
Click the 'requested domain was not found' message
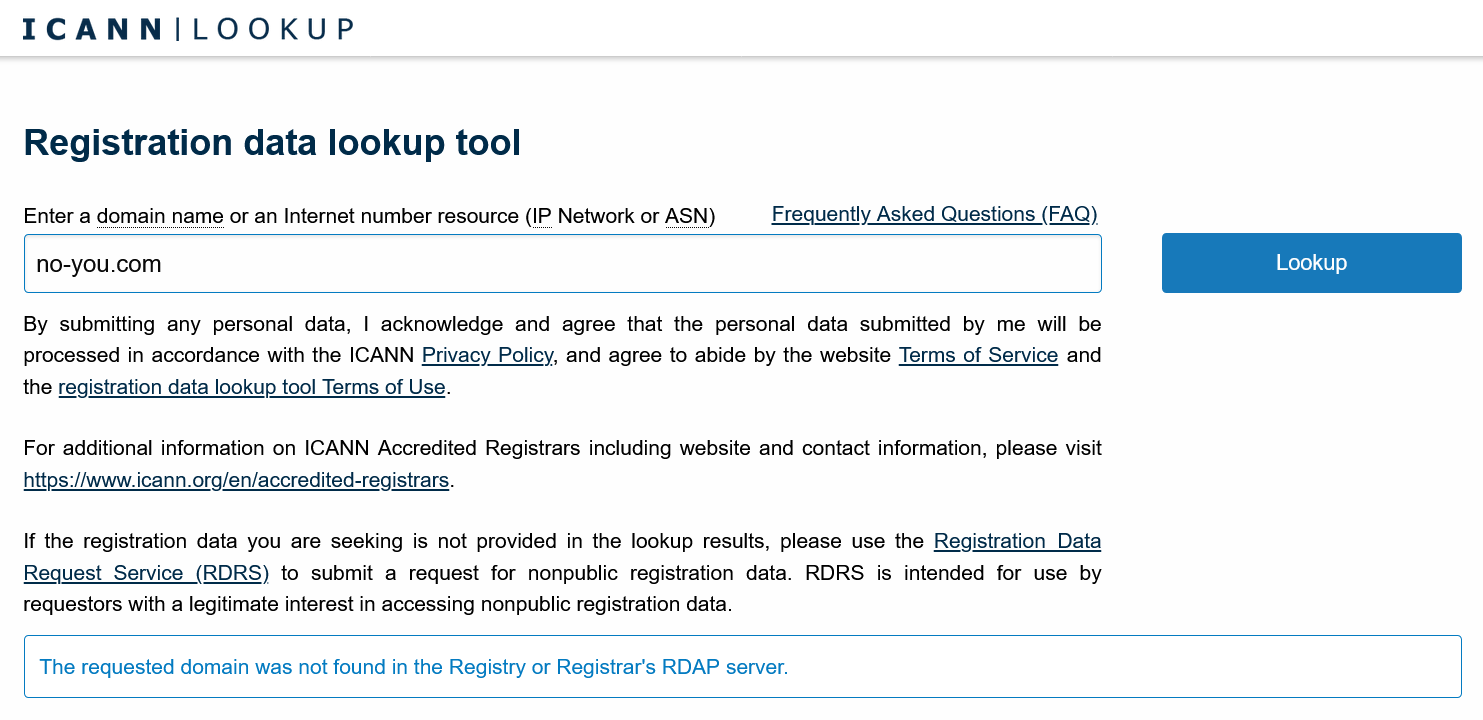click(414, 667)
